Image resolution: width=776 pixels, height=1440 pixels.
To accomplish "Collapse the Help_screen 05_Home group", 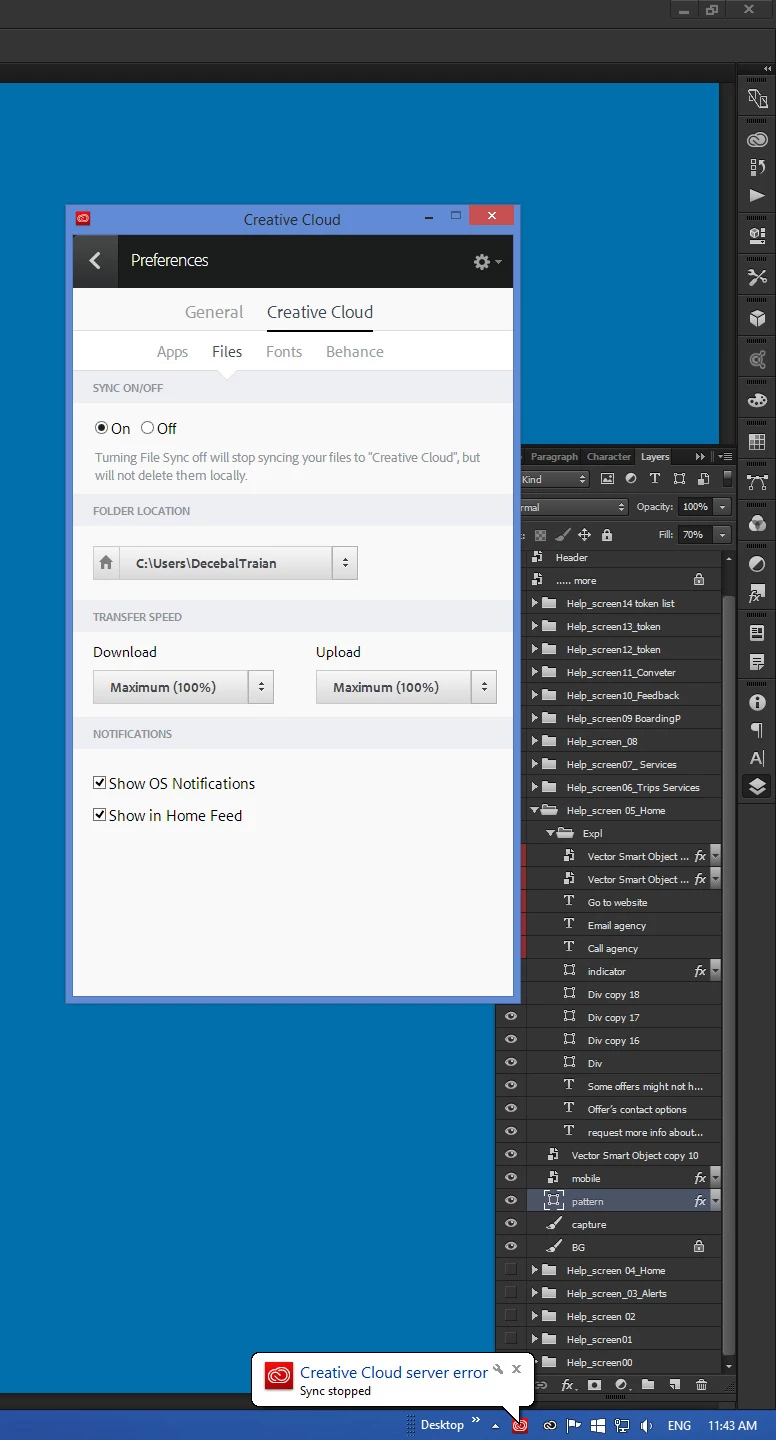I will pyautogui.click(x=535, y=810).
